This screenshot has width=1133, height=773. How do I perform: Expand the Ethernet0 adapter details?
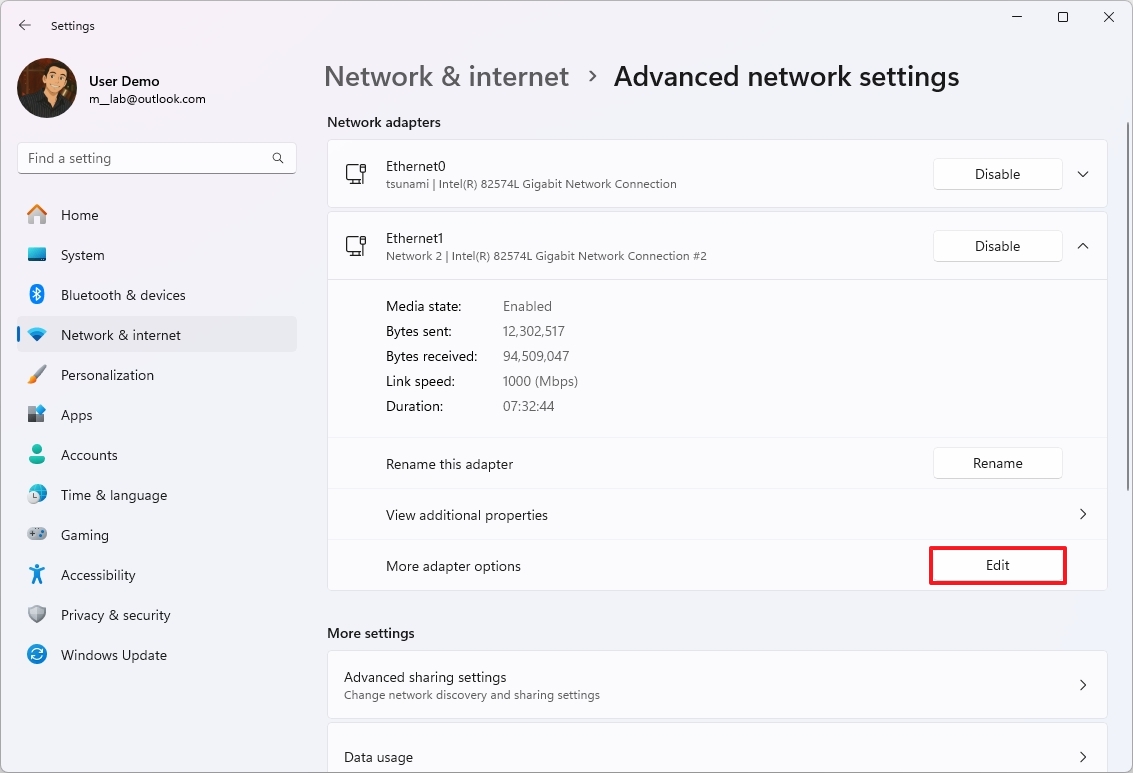pyautogui.click(x=1082, y=173)
